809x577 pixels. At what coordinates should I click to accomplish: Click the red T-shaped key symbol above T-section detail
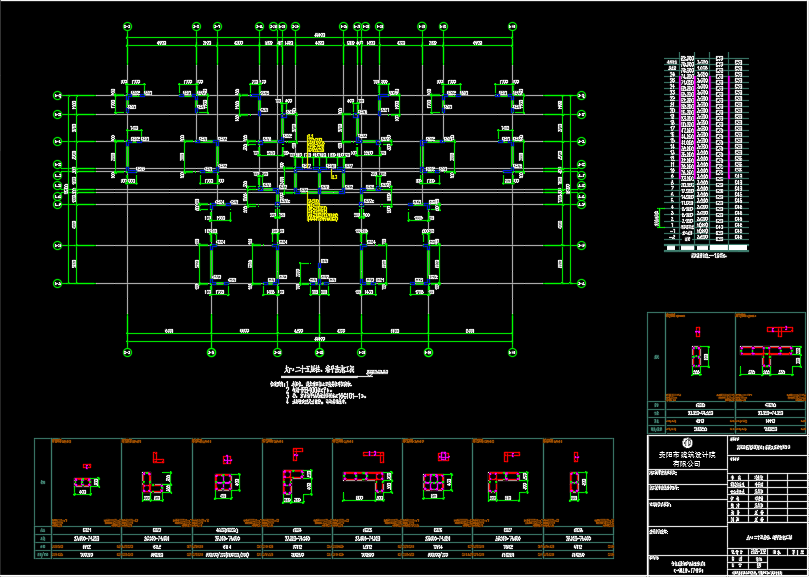(780, 330)
